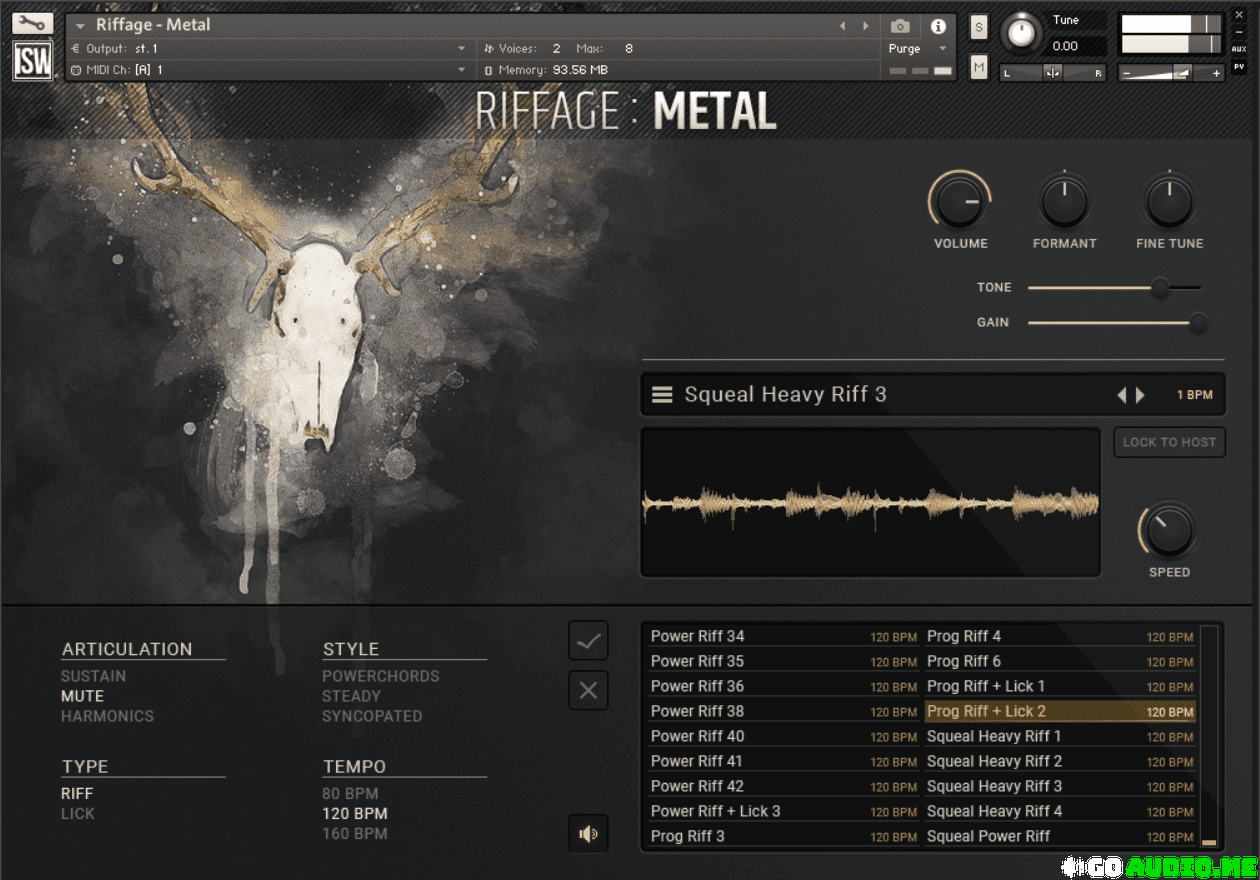Click the checkmark confirm filter icon
The image size is (1260, 880).
click(588, 641)
